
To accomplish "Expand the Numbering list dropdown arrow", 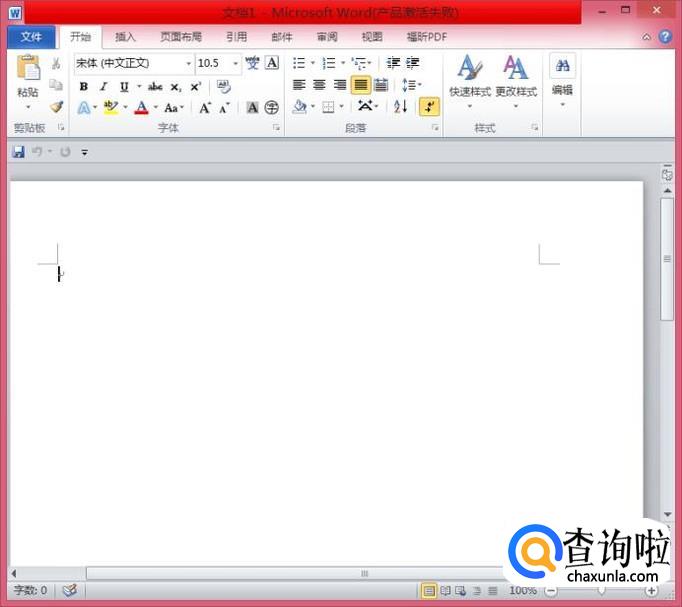I will 343,63.
